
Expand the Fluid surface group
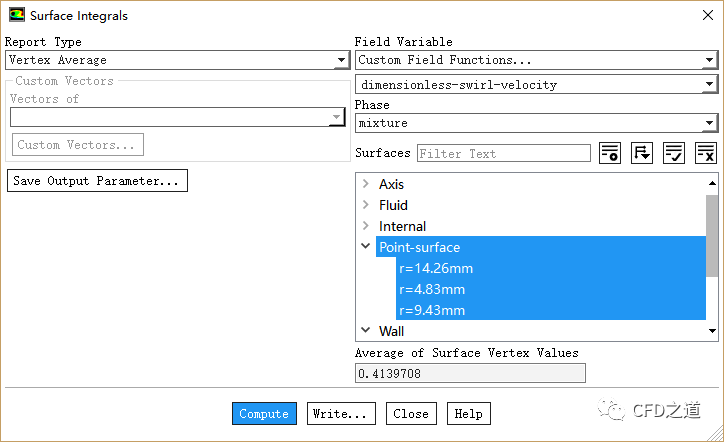click(x=366, y=205)
